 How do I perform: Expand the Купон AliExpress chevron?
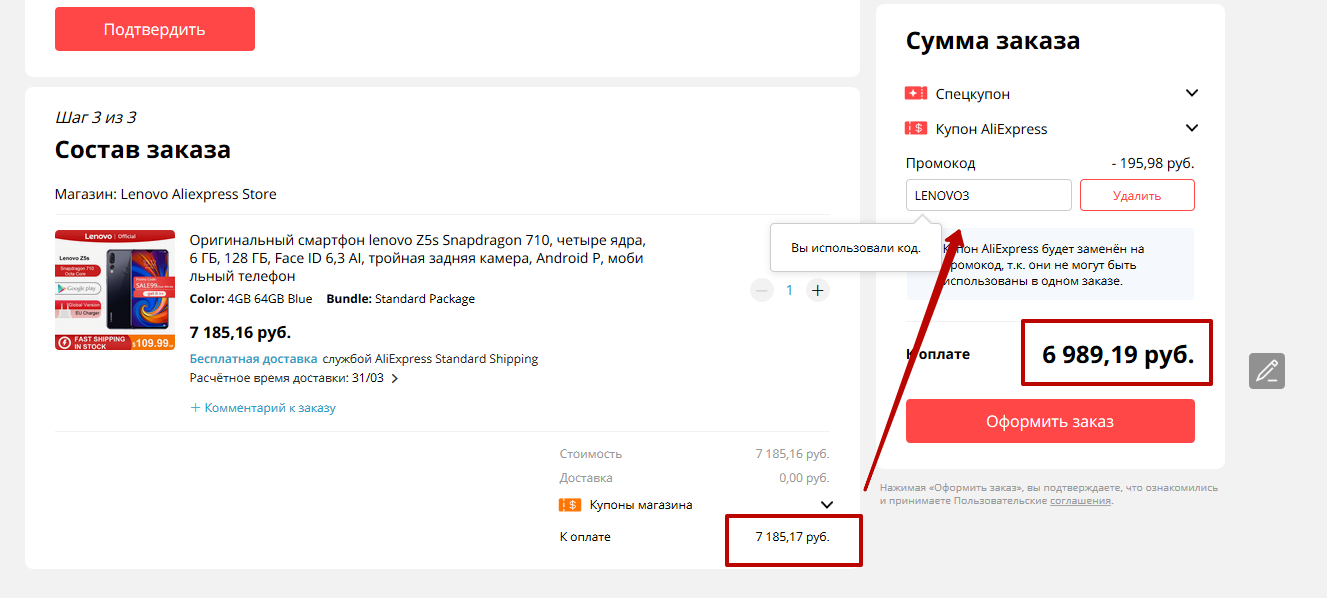(1191, 128)
